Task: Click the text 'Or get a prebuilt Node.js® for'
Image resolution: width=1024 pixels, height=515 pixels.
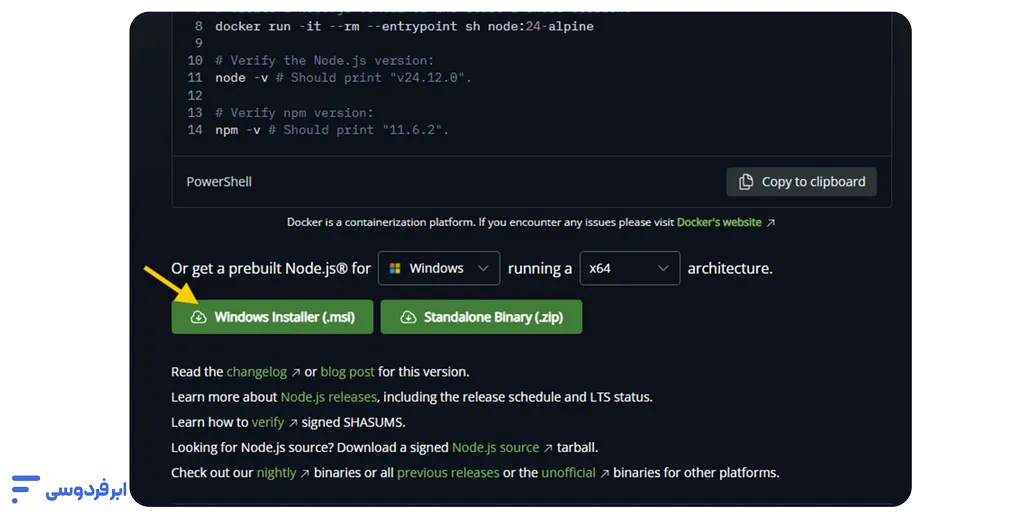Action: point(271,268)
